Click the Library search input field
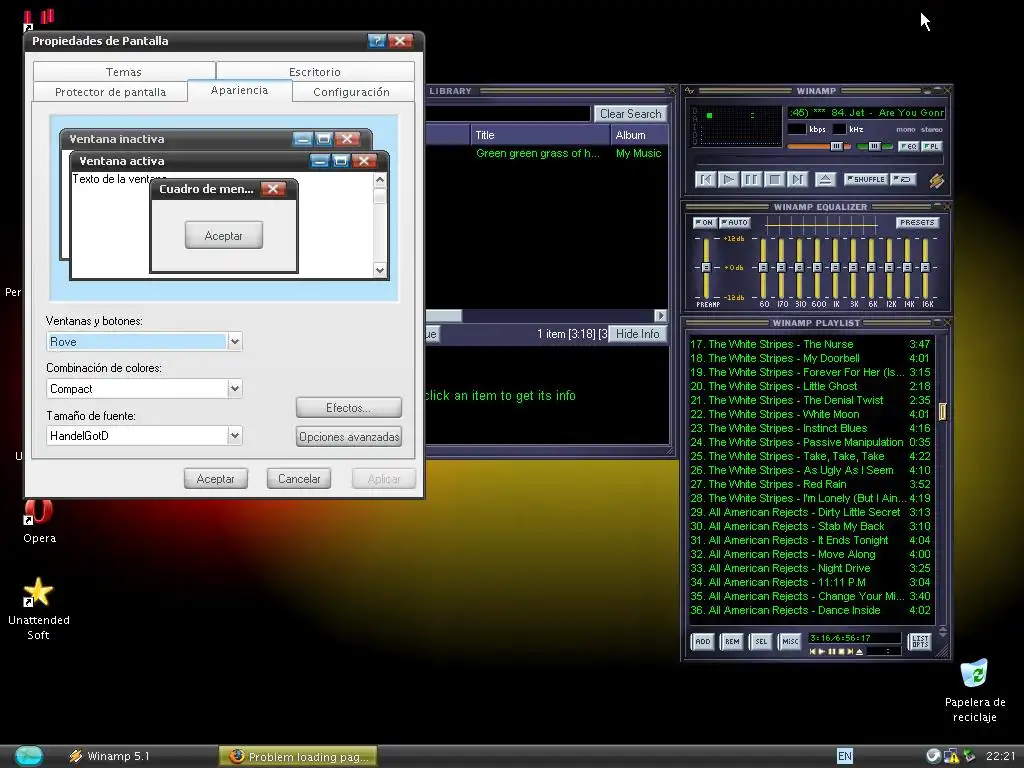 click(x=508, y=114)
